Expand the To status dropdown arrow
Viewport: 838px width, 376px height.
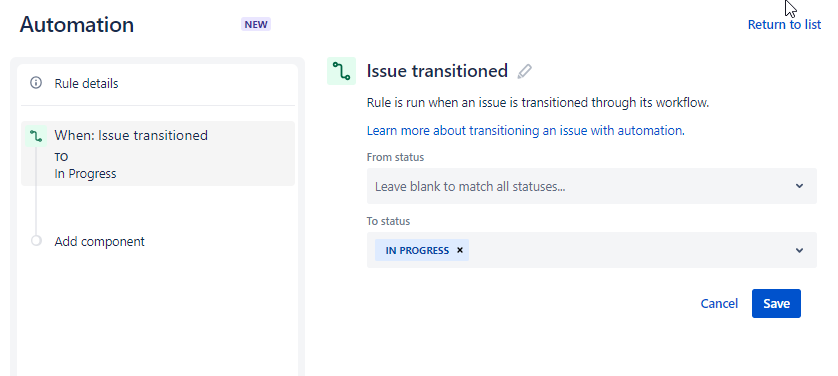coord(799,250)
